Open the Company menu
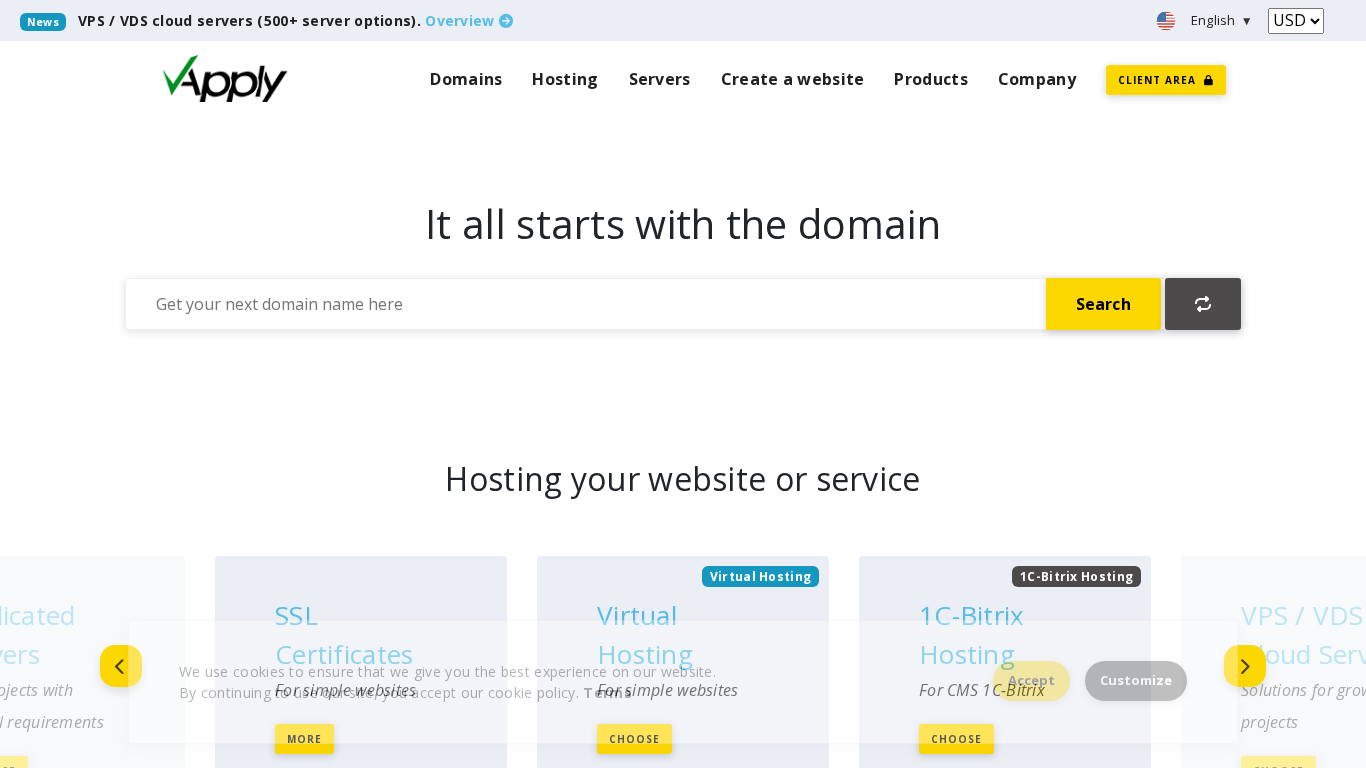This screenshot has height=768, width=1366. [x=1037, y=79]
